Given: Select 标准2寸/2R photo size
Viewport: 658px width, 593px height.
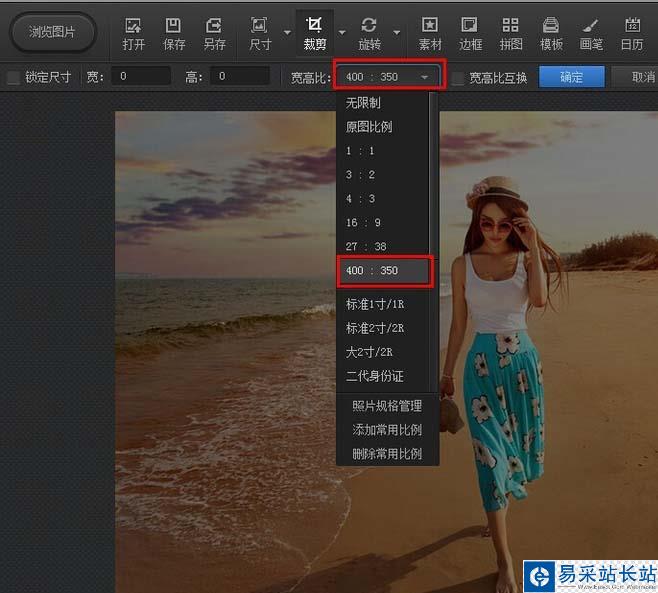Looking at the screenshot, I should 383,328.
